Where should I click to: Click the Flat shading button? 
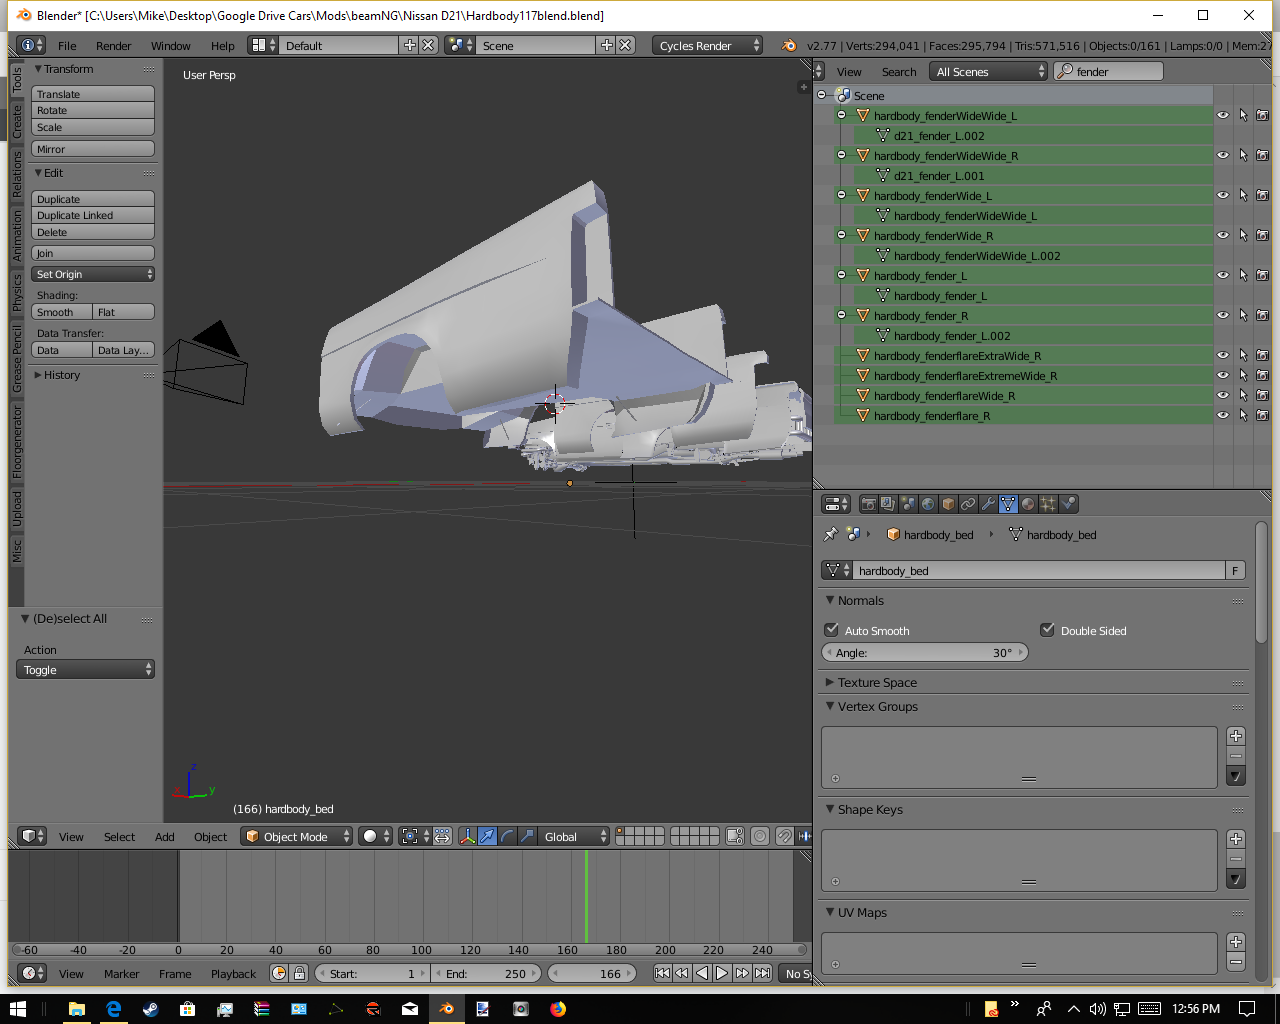coord(124,312)
